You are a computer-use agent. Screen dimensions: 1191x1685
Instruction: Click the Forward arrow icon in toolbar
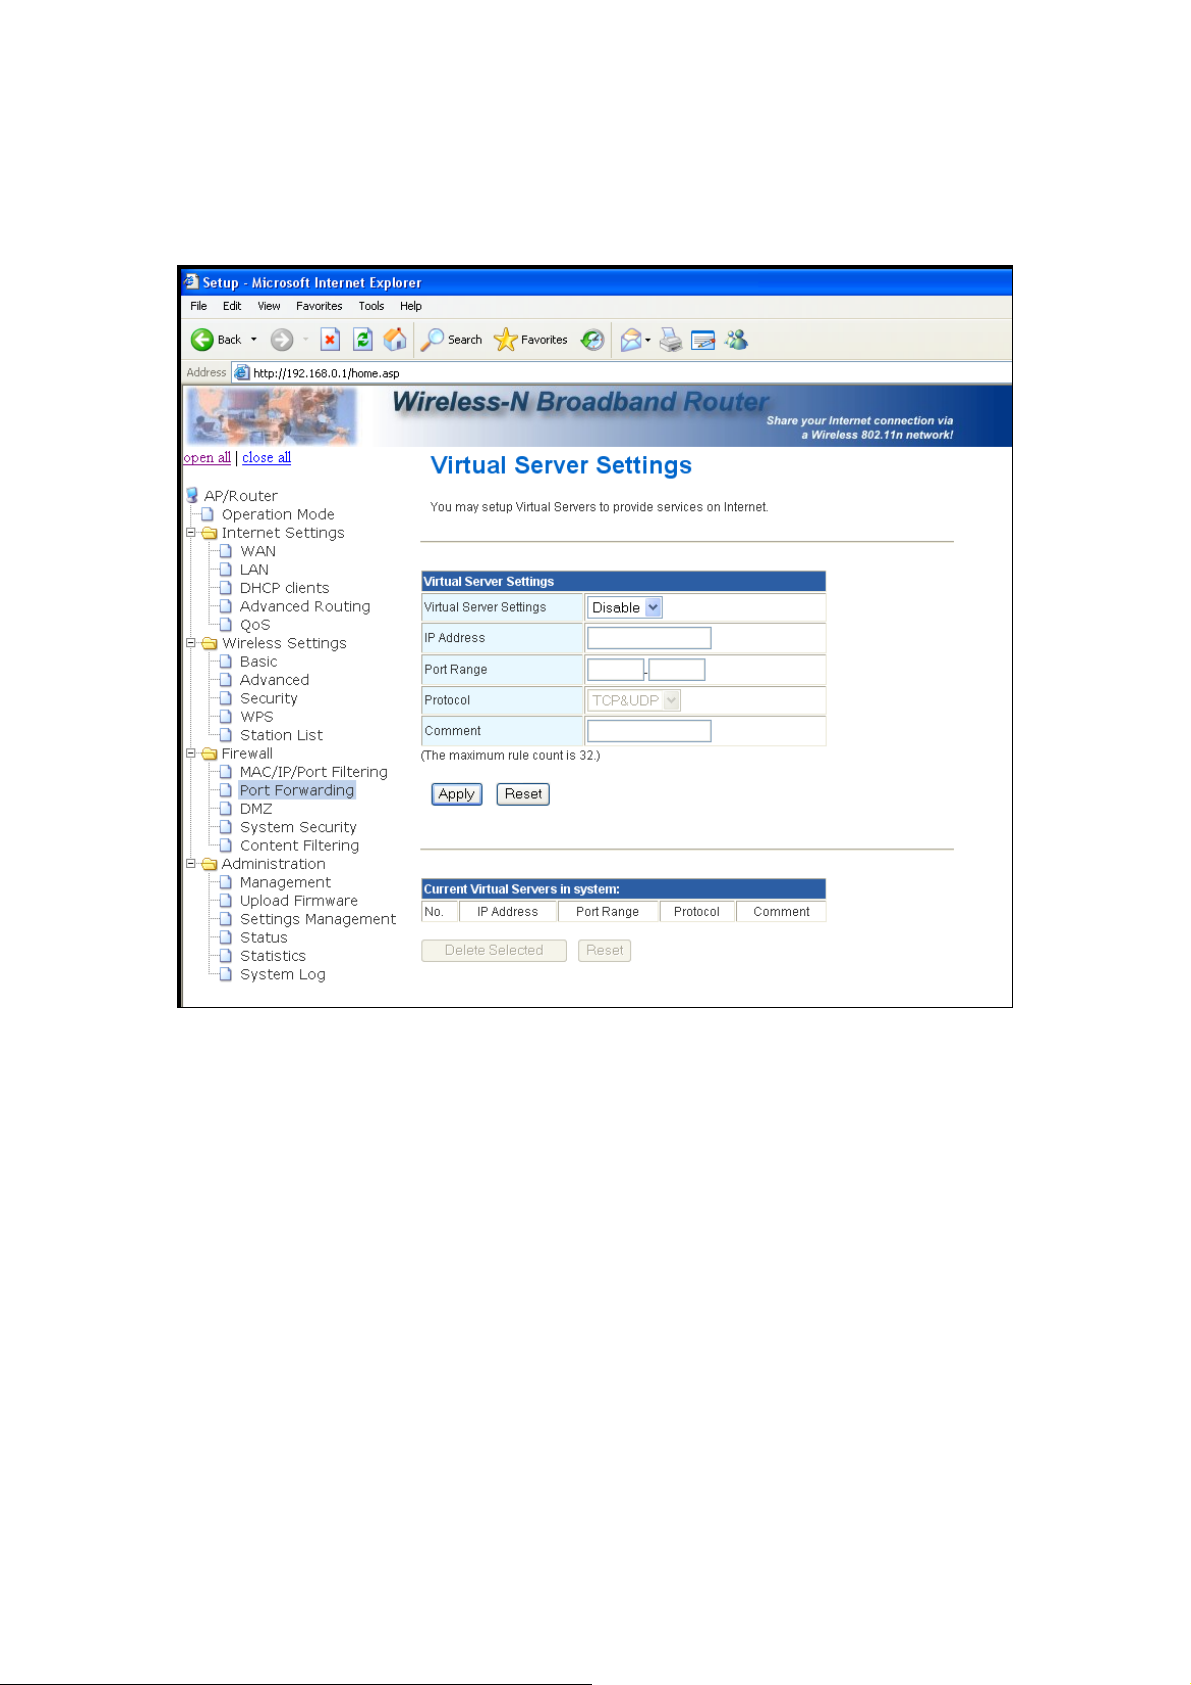tap(282, 340)
